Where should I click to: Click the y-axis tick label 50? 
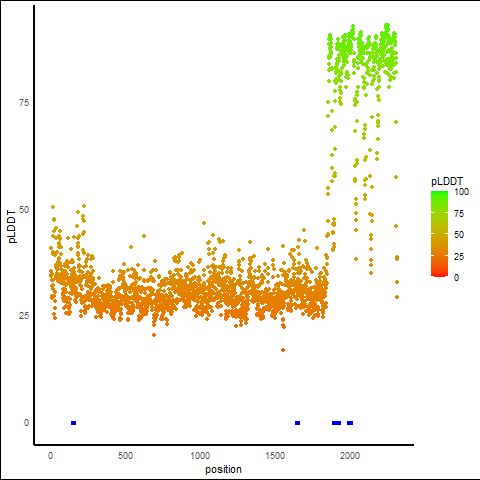pyautogui.click(x=24, y=210)
